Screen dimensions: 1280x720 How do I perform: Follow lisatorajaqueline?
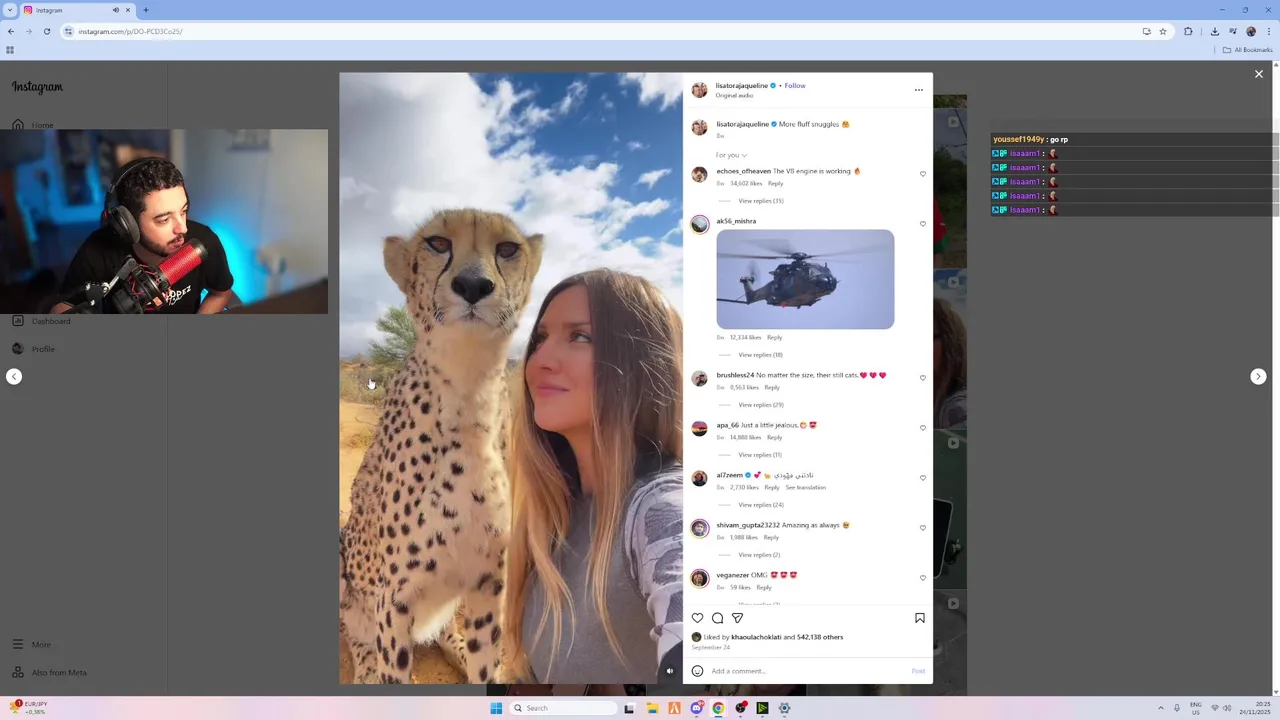(795, 86)
